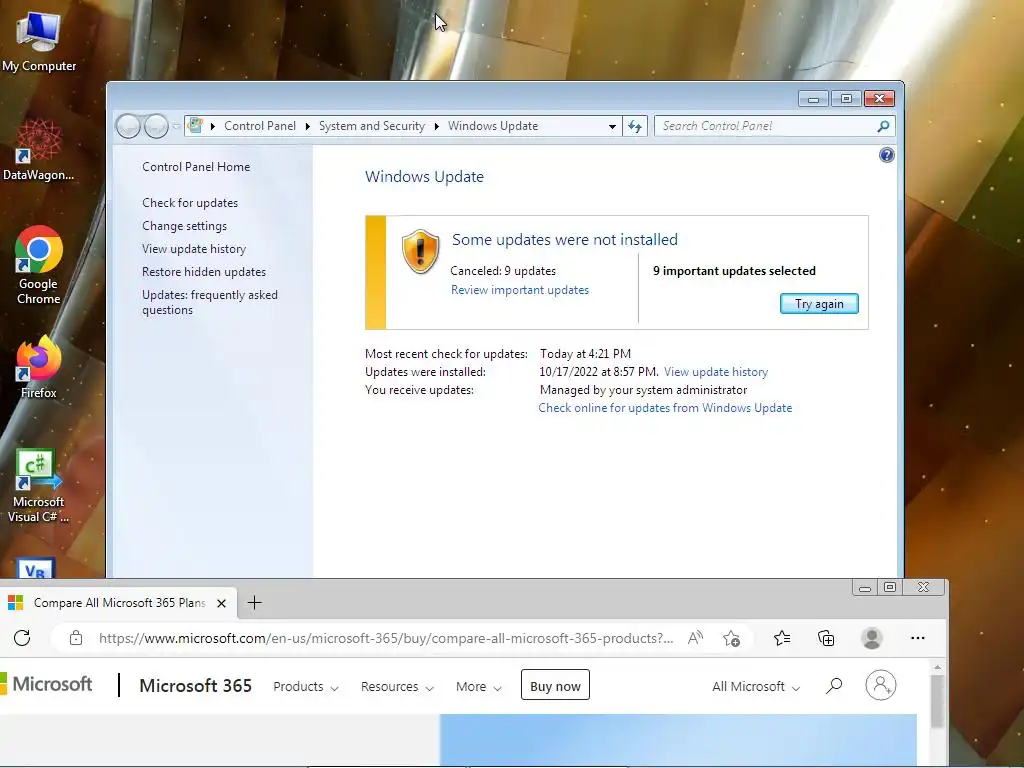Expand the Resources menu on Microsoft 365
The image size is (1024, 768).
coord(397,686)
